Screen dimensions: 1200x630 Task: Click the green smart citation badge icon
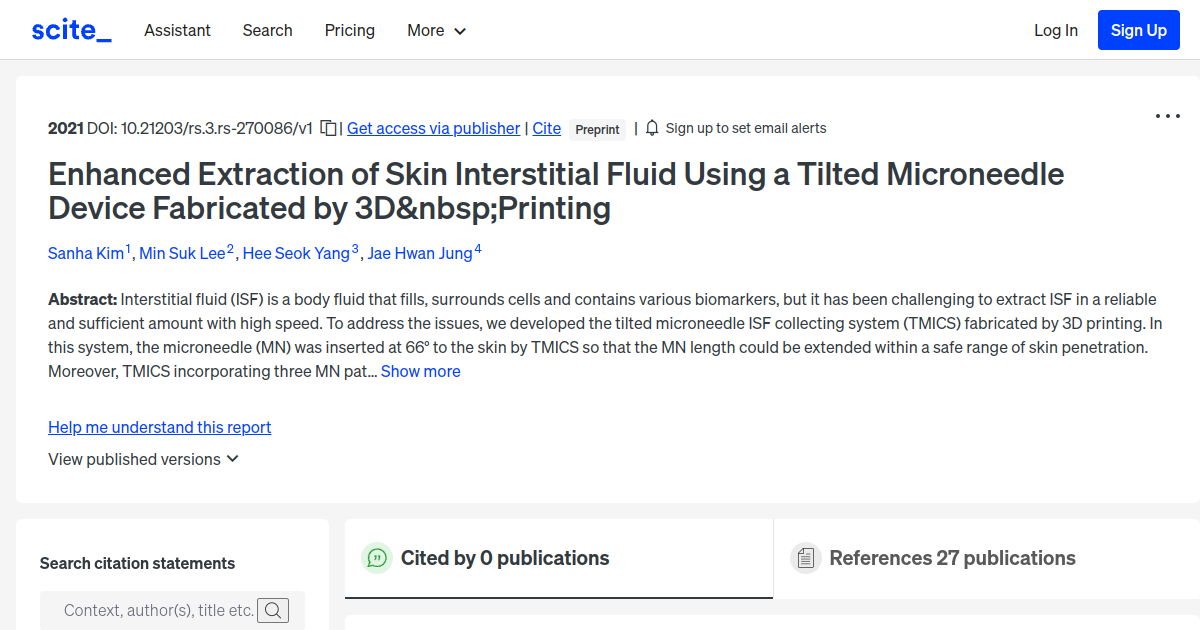[377, 558]
